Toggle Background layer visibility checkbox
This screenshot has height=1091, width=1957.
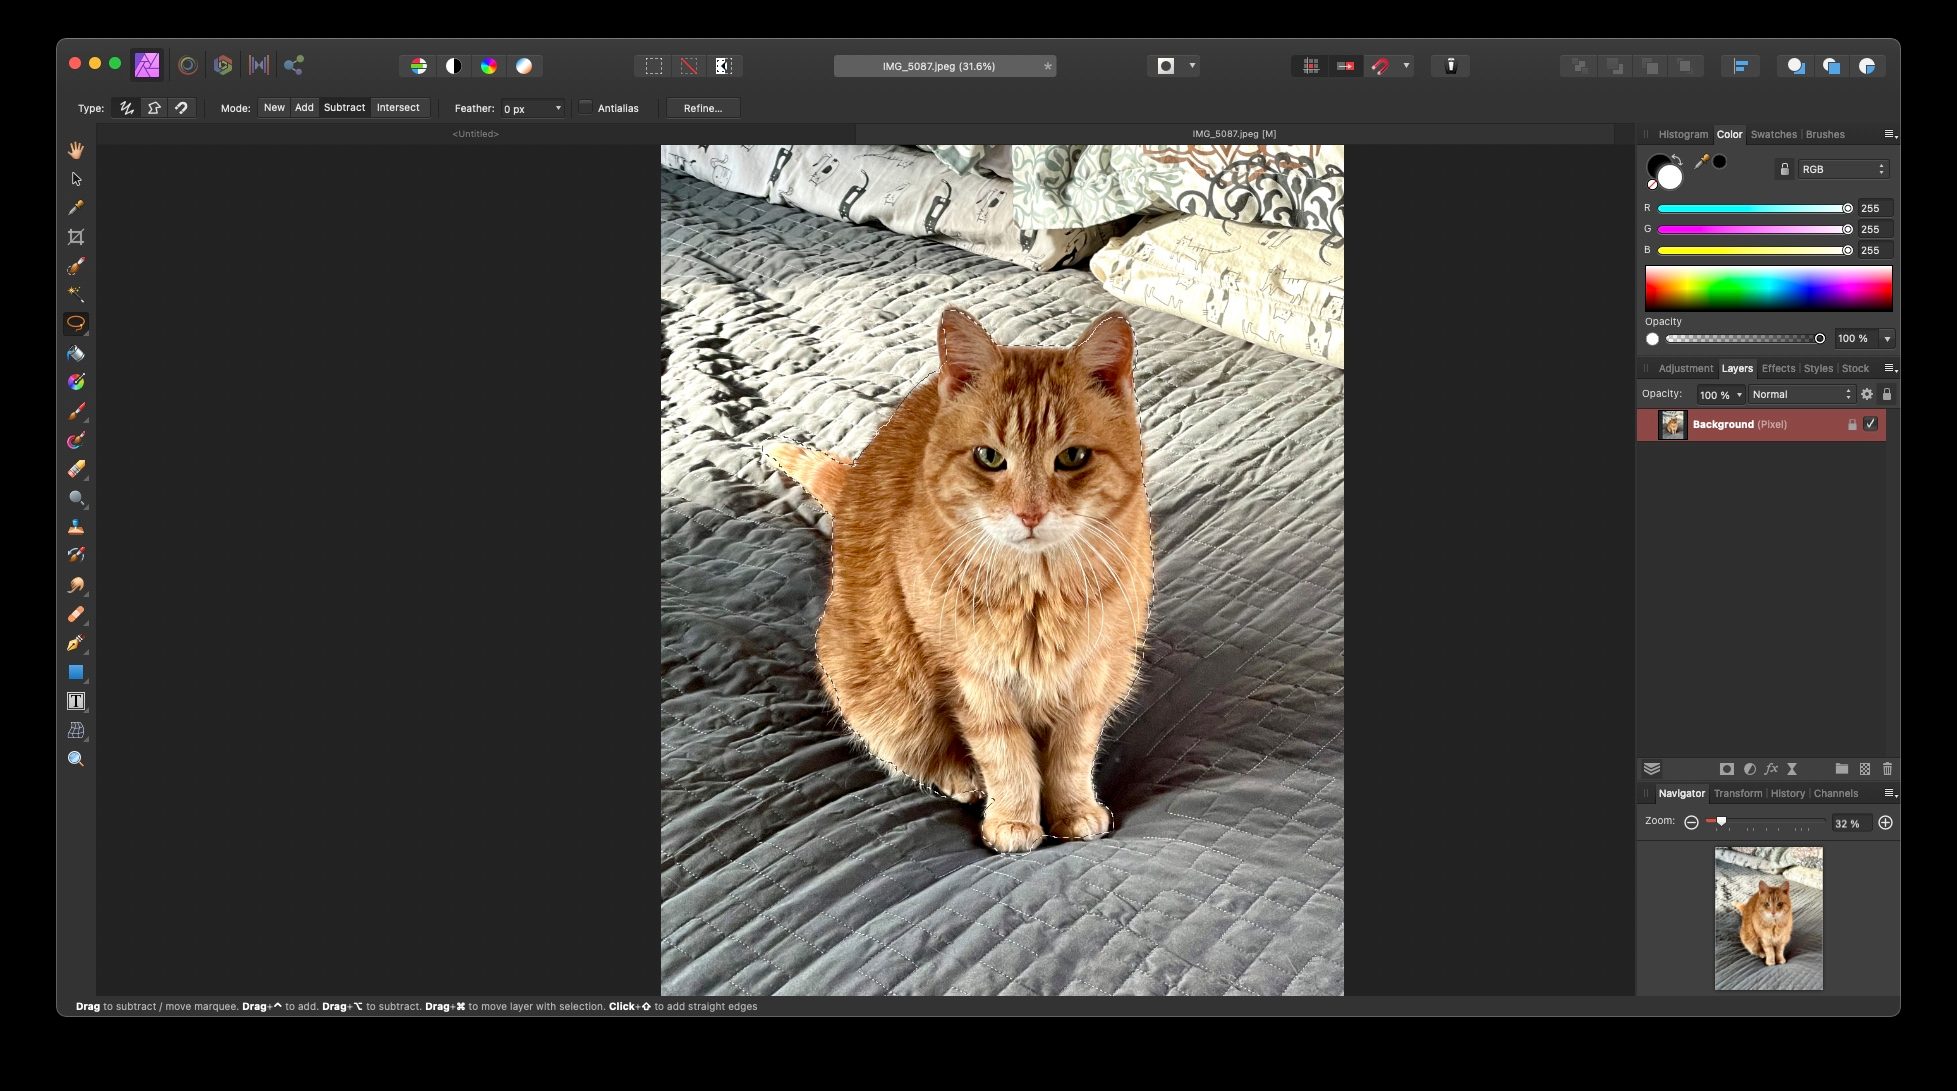(1870, 424)
